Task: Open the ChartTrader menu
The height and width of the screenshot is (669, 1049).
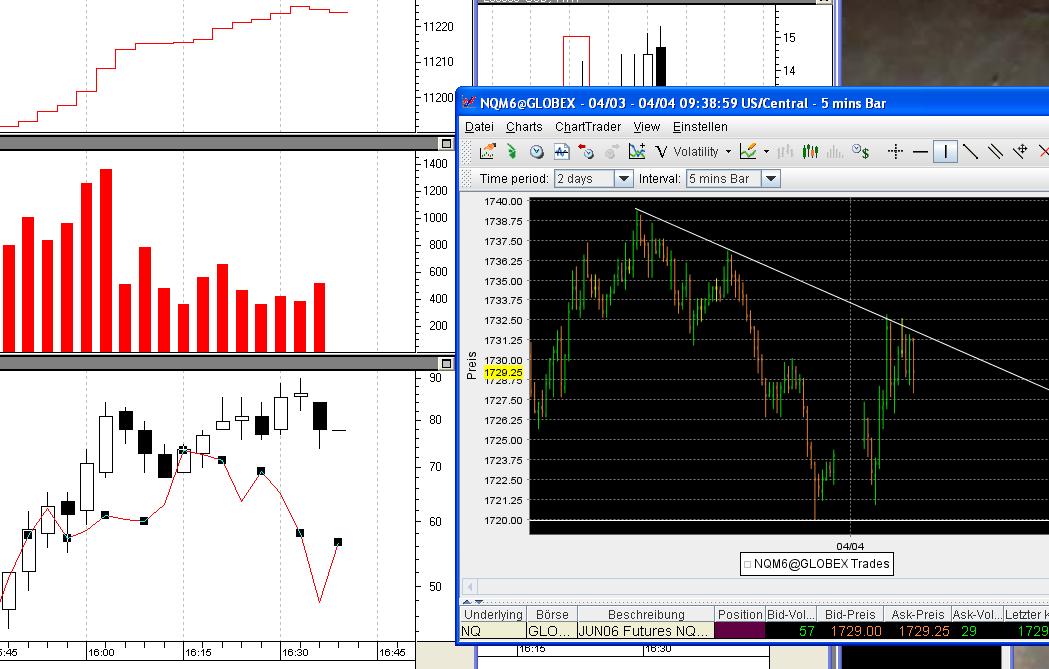Action: pos(588,127)
